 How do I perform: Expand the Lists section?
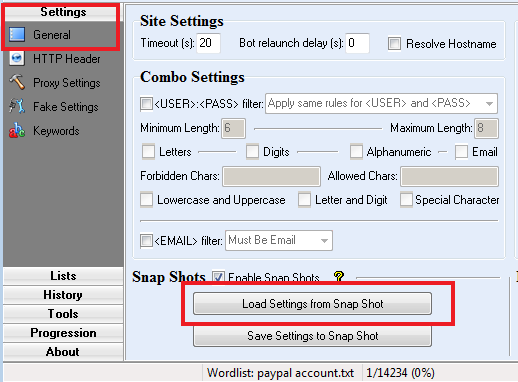tap(63, 276)
